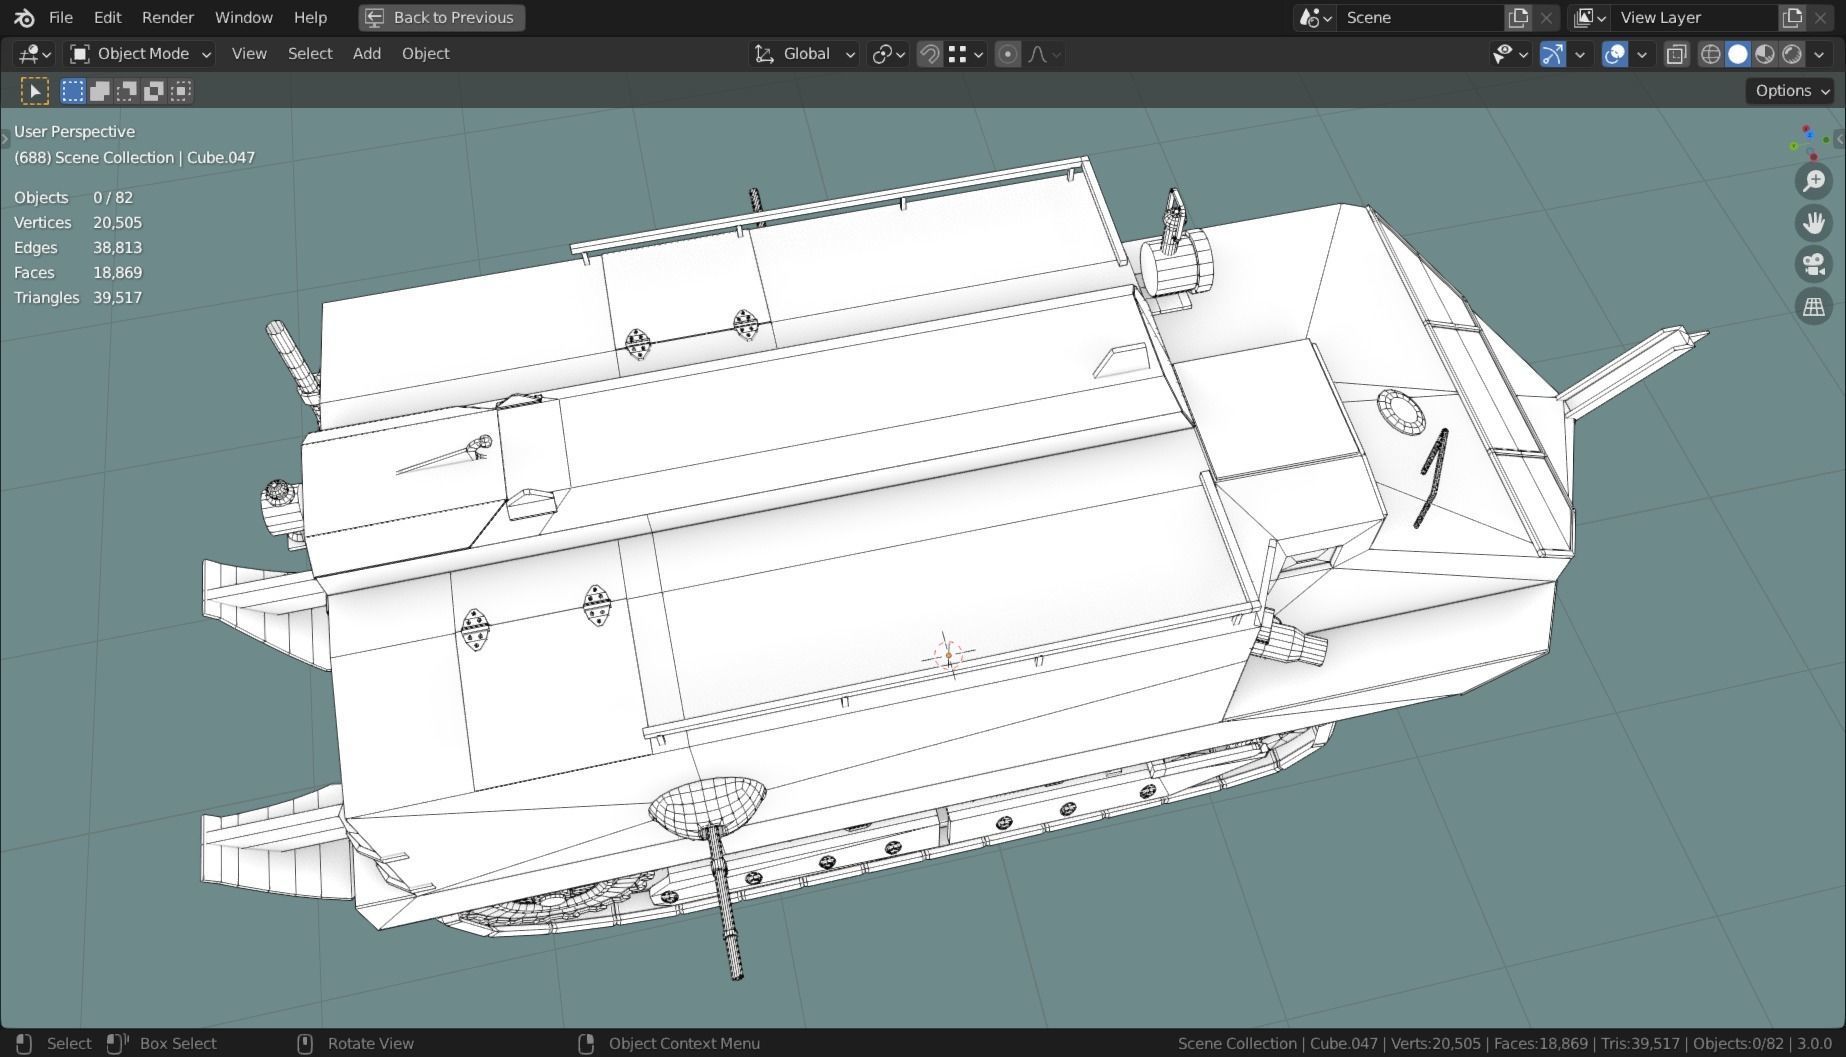Open the gizmo options dropdown
1846x1057 pixels.
(x=1580, y=54)
